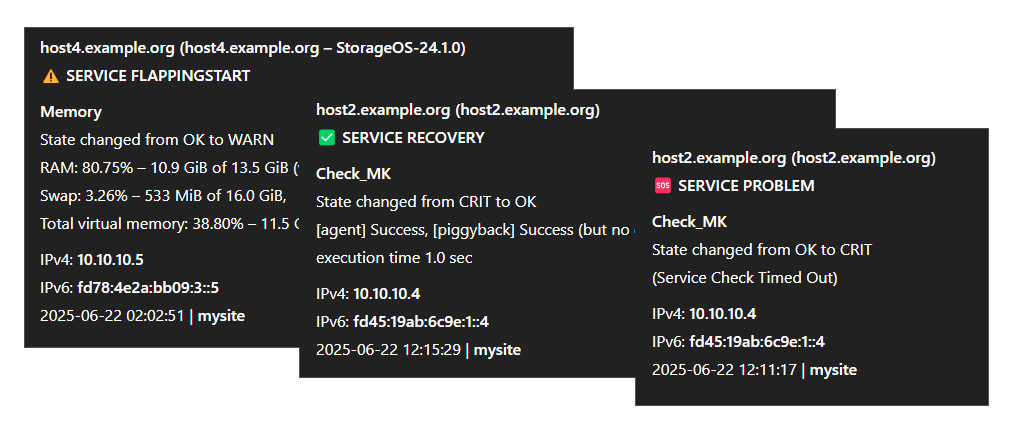Click mysite beside the 12:11:17 timestamp

tap(834, 371)
